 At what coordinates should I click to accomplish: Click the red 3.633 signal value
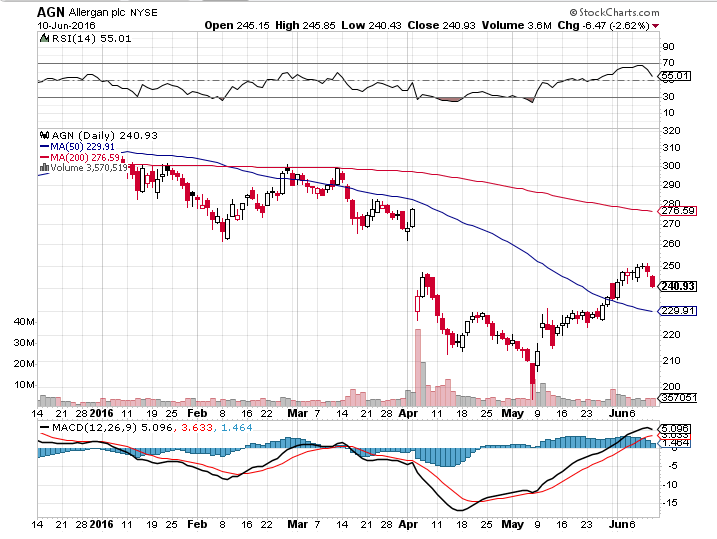(197, 428)
